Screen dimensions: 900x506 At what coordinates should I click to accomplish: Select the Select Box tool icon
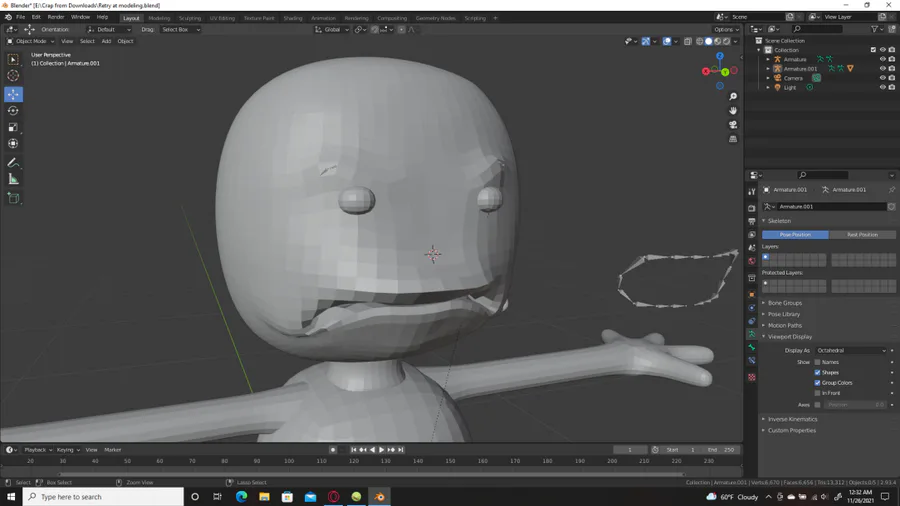[13, 59]
